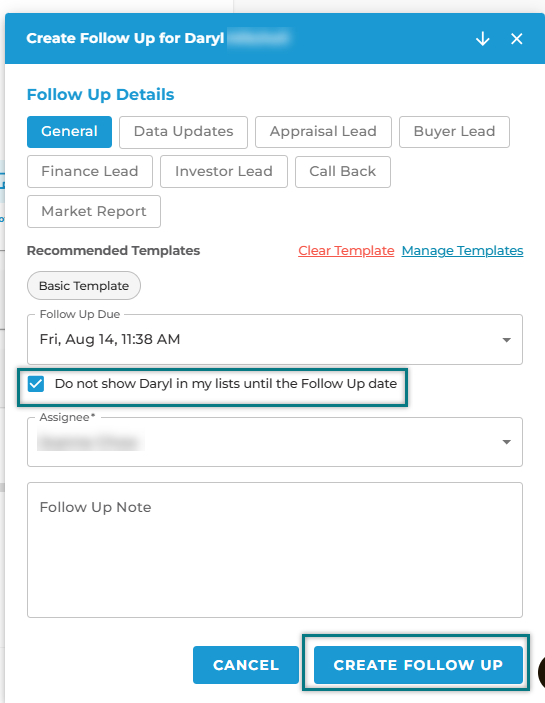Image resolution: width=545 pixels, height=703 pixels.
Task: Click the Fri, Aug 14 due date field
Action: pyautogui.click(x=275, y=339)
